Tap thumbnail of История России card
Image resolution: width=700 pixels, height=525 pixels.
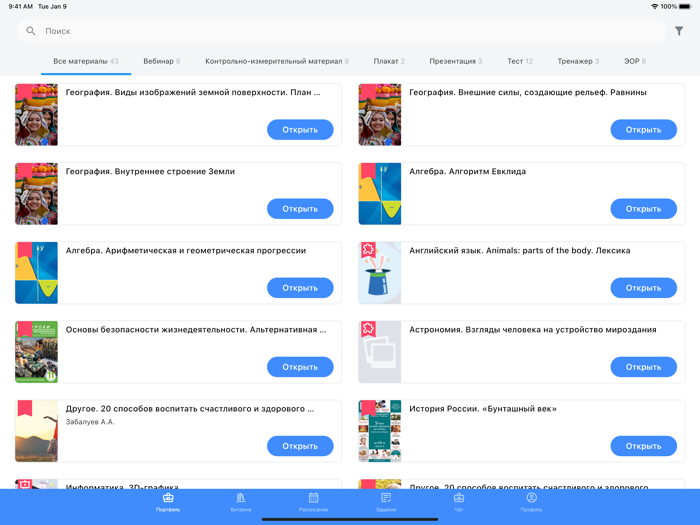tap(379, 431)
